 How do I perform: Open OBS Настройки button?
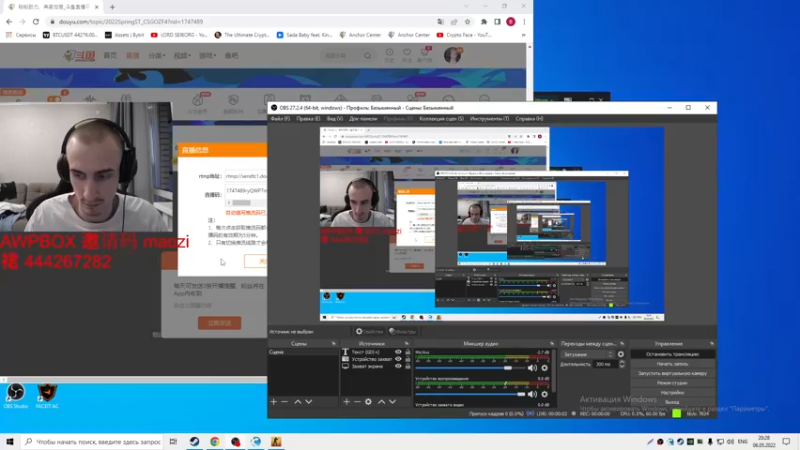coord(672,393)
